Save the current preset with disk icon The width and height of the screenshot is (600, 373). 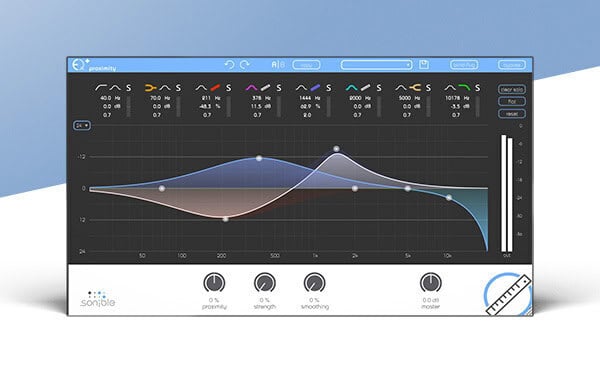[424, 65]
